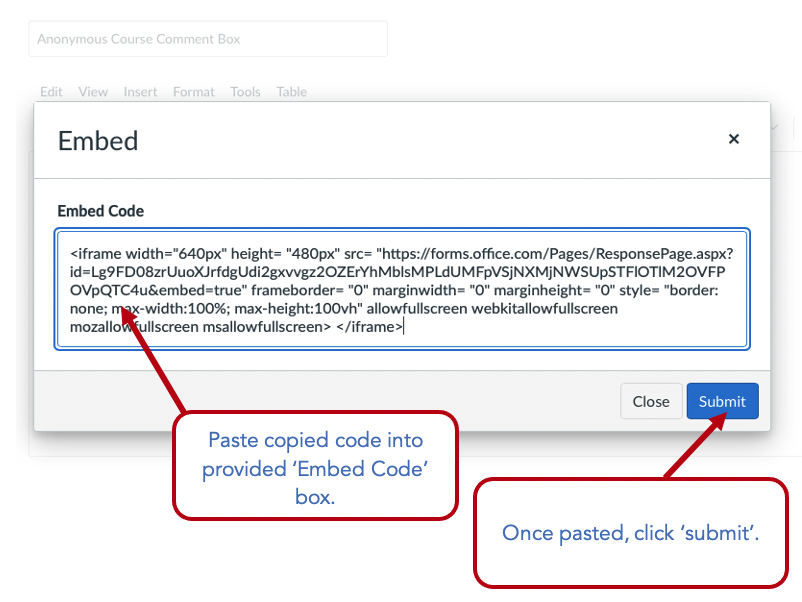Open the Table menu
The width and height of the screenshot is (802, 602).
(x=291, y=92)
